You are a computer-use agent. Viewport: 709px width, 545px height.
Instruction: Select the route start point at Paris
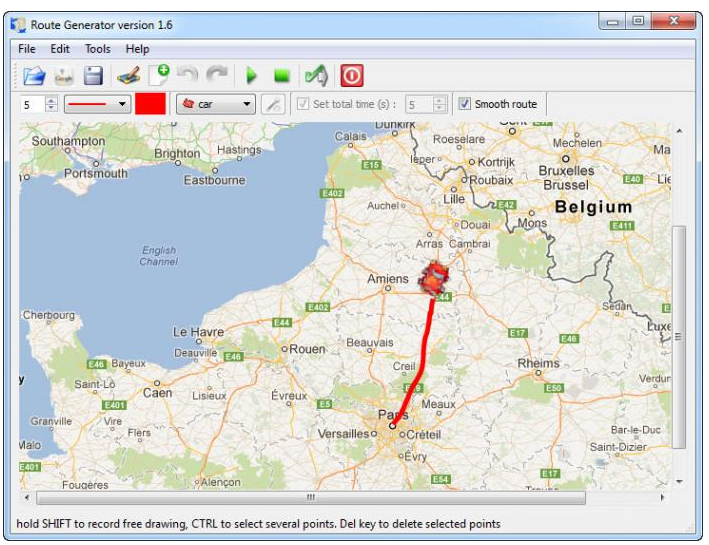[x=392, y=426]
